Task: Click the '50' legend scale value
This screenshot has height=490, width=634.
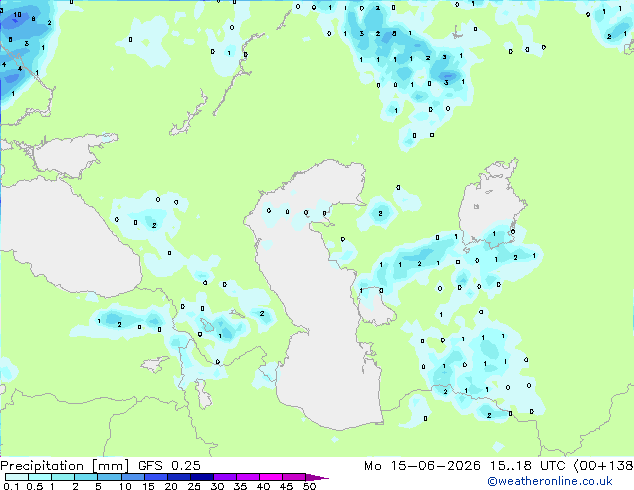Action: (x=309, y=486)
